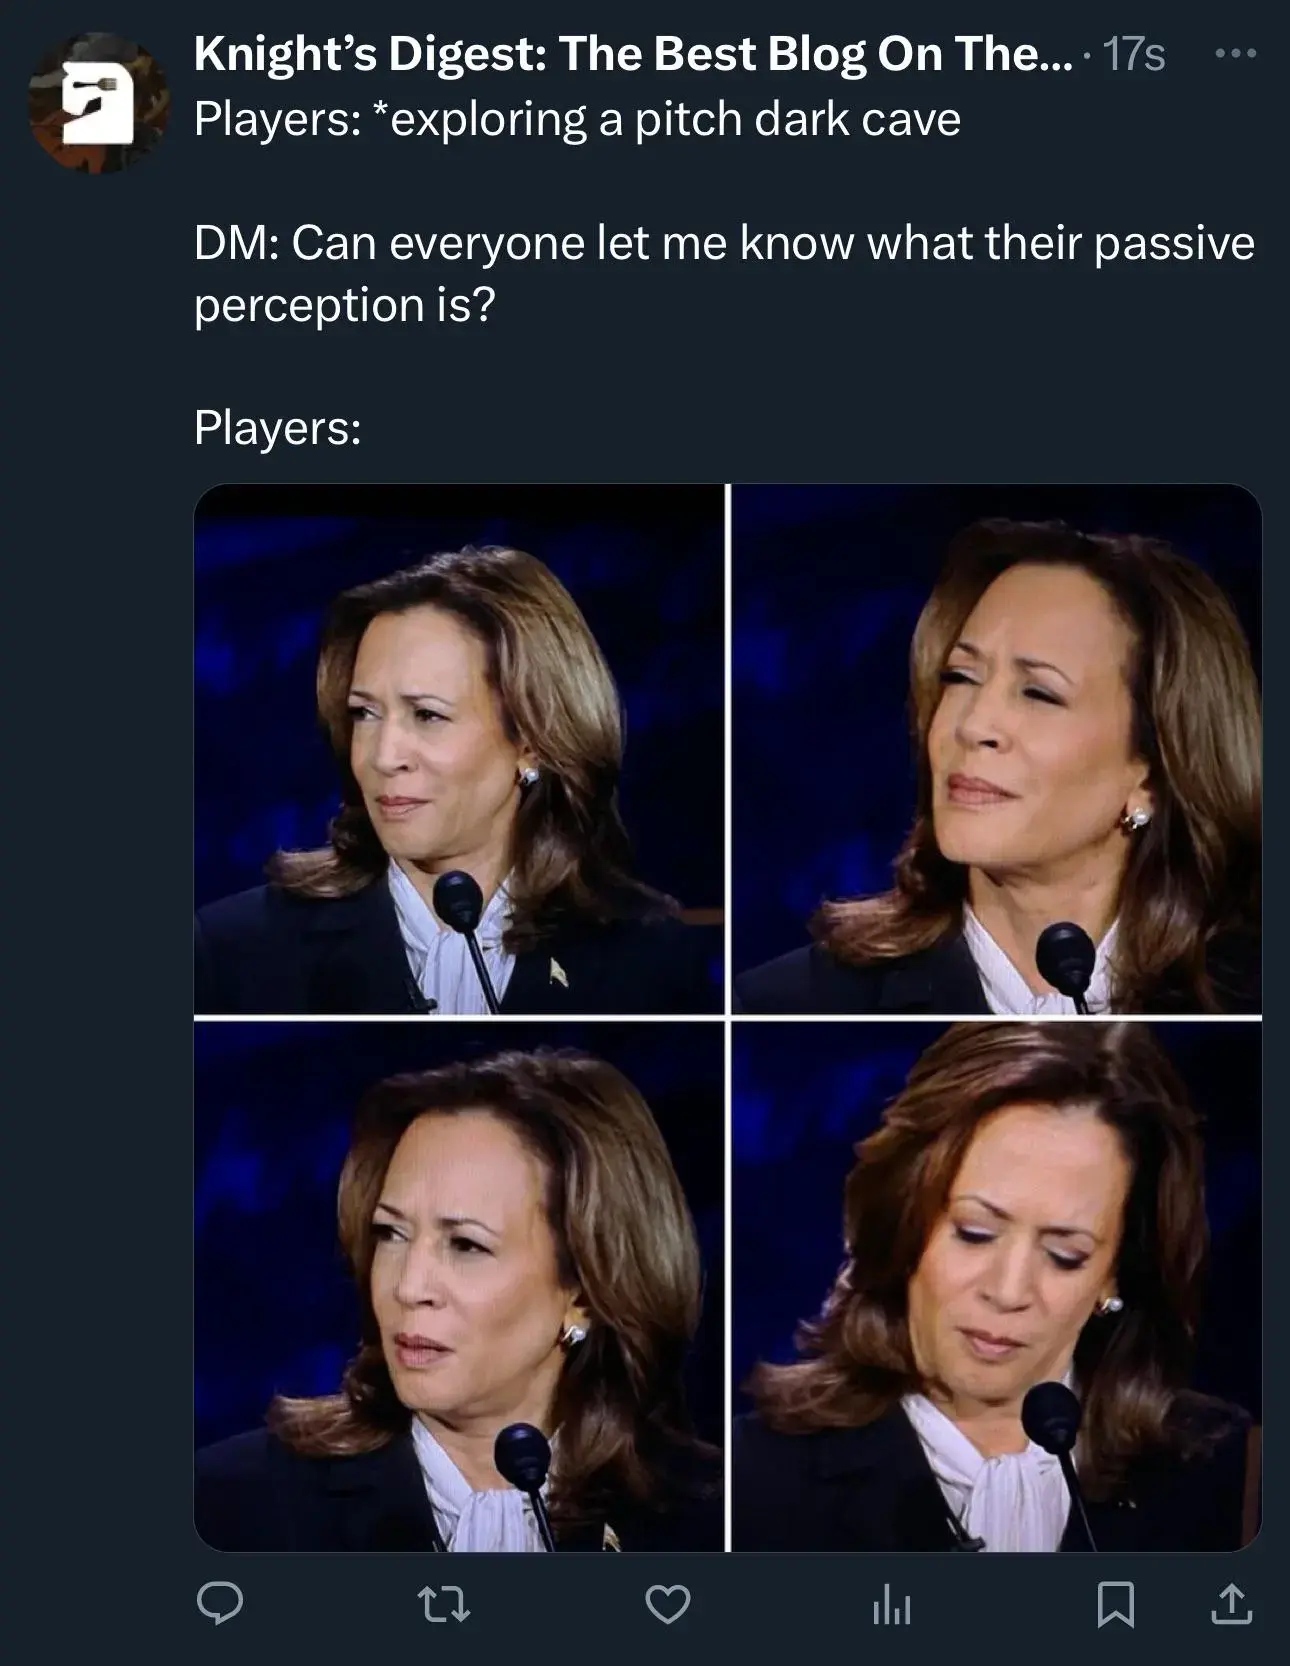Open the top-right photo in the grid
The width and height of the screenshot is (1290, 1666).
997,749
